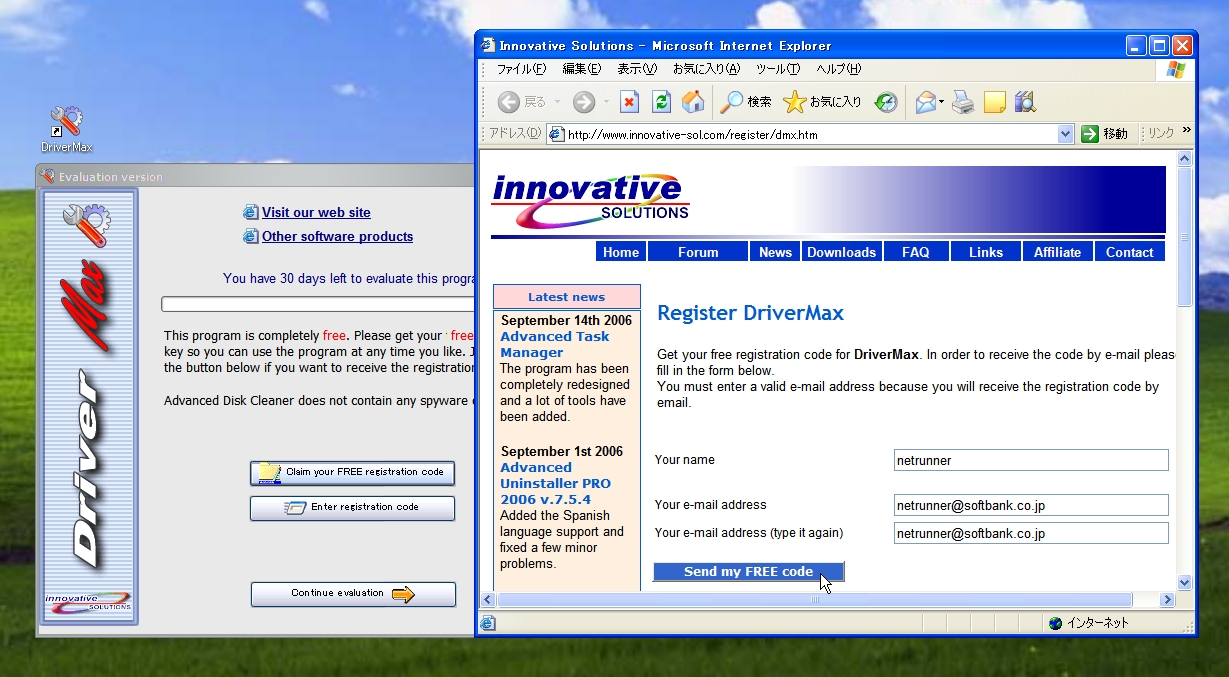Open the address bar dropdown list

[1065, 134]
